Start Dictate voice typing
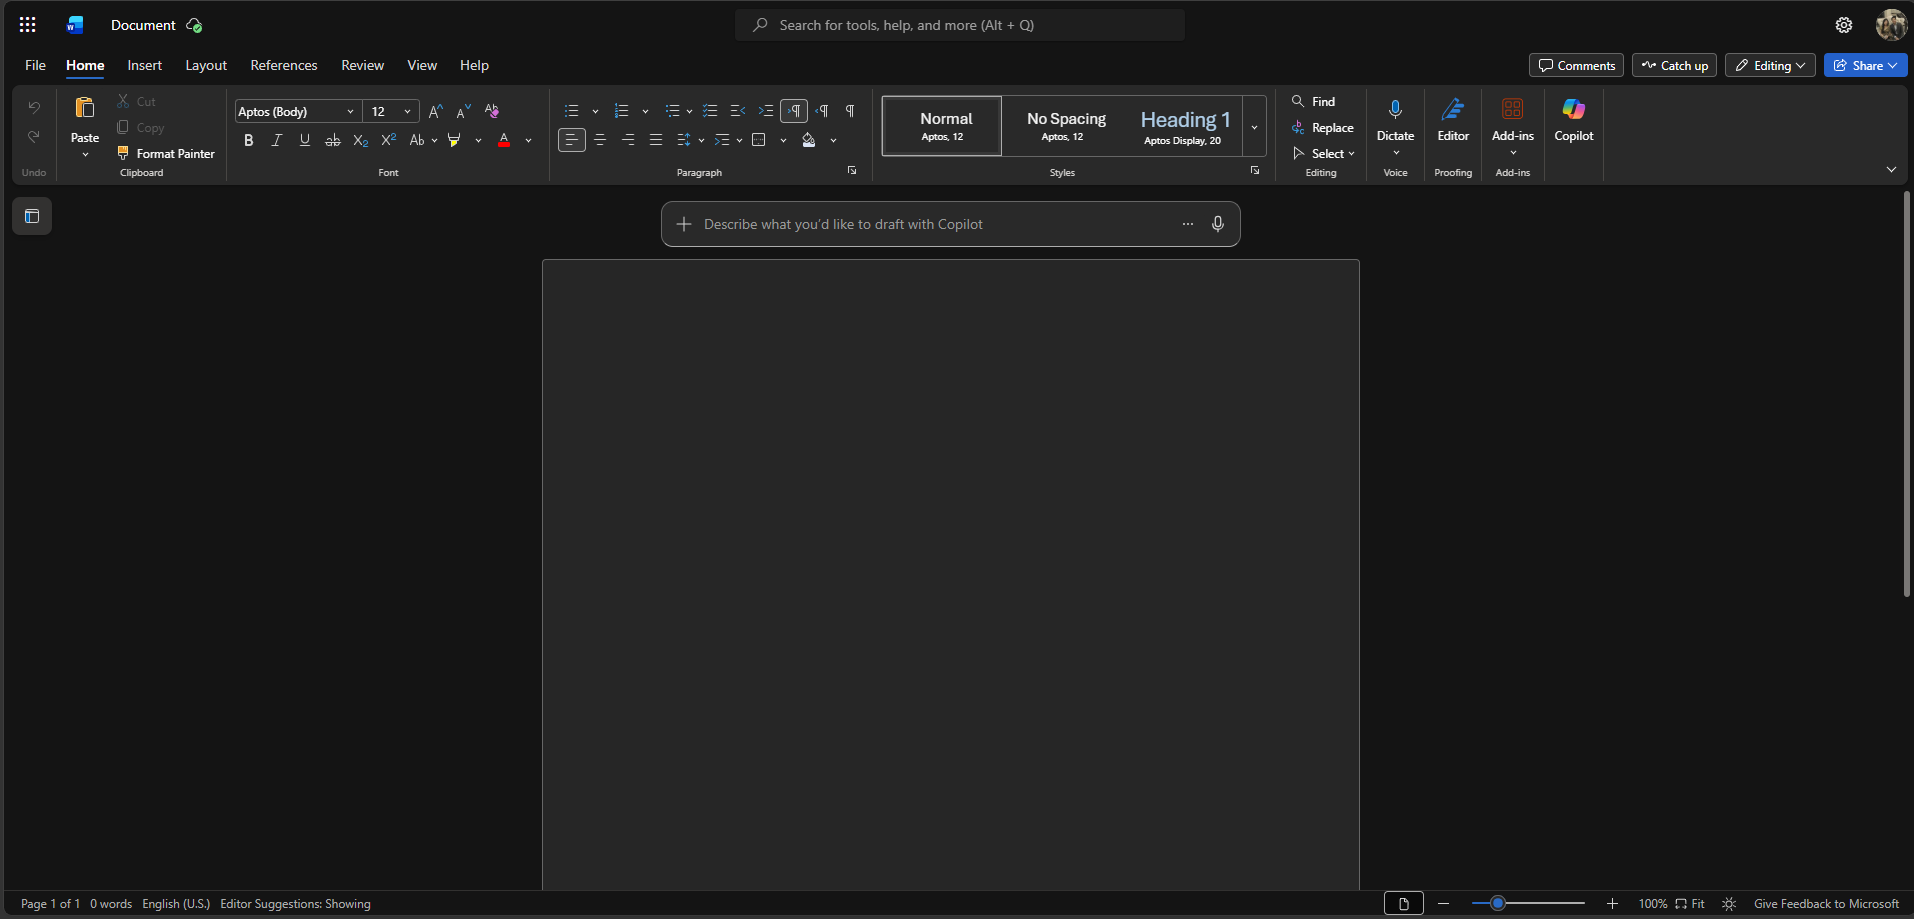This screenshot has width=1914, height=919. [1395, 118]
